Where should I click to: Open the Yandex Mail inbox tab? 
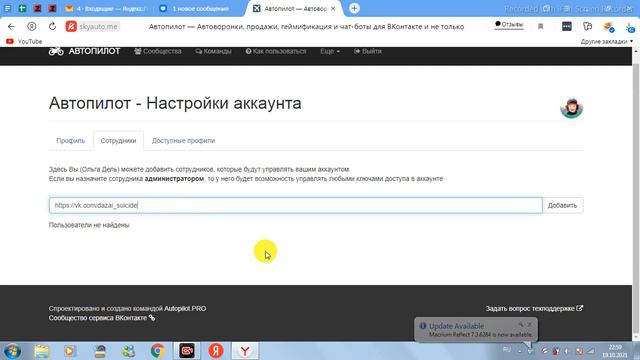[108, 9]
